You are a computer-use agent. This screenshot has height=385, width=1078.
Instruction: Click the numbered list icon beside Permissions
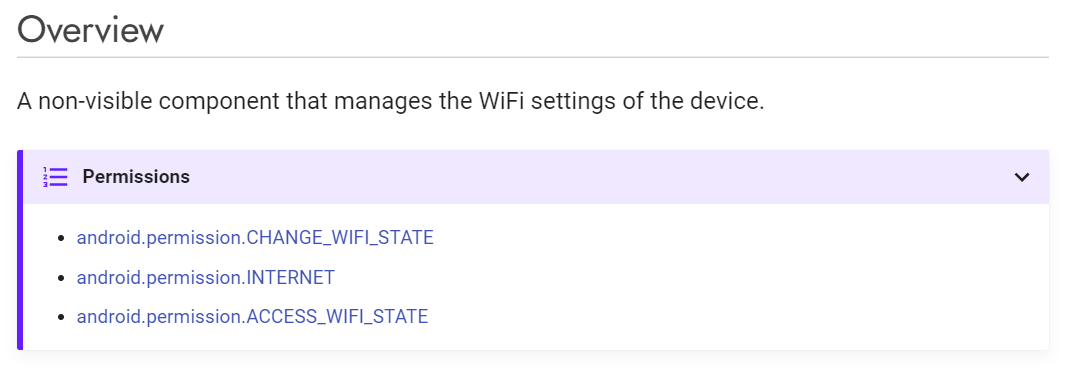pos(55,177)
